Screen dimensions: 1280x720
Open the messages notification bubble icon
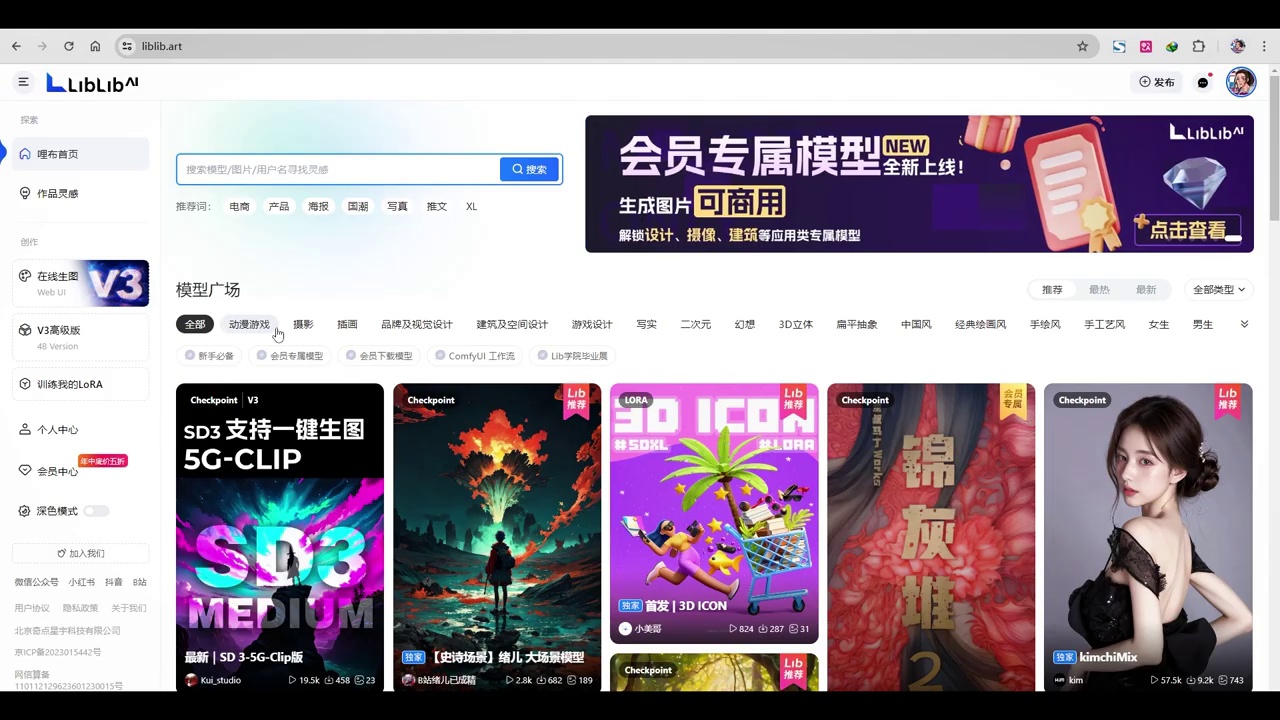click(1203, 82)
